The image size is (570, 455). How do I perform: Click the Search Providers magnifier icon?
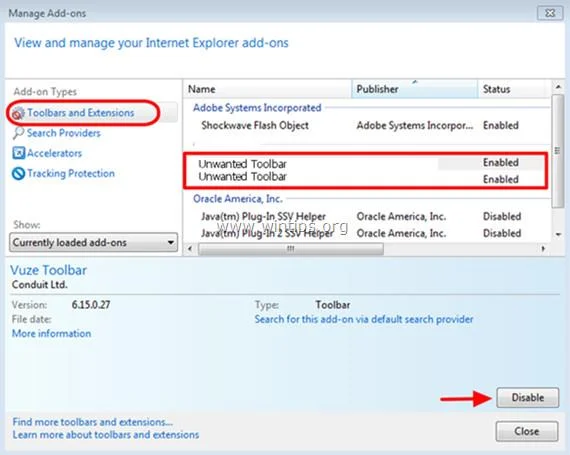18,133
